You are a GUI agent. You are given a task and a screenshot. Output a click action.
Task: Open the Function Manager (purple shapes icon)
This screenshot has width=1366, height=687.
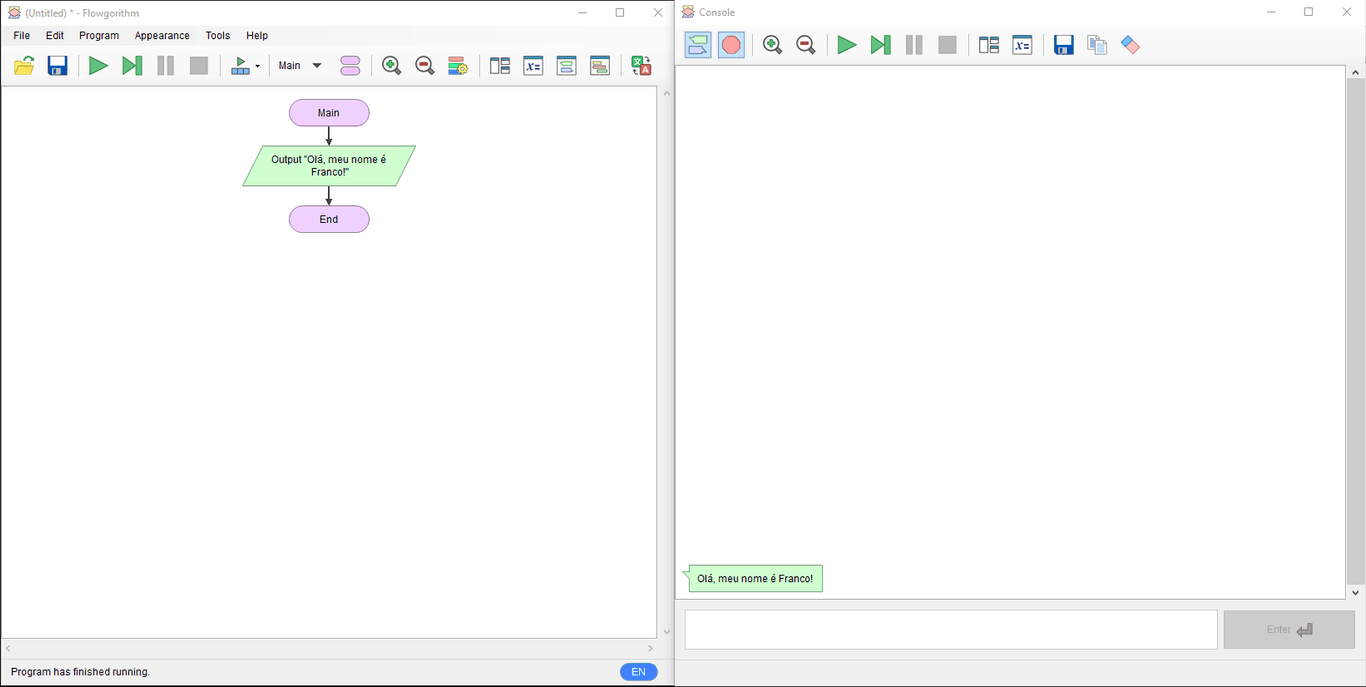click(x=350, y=66)
